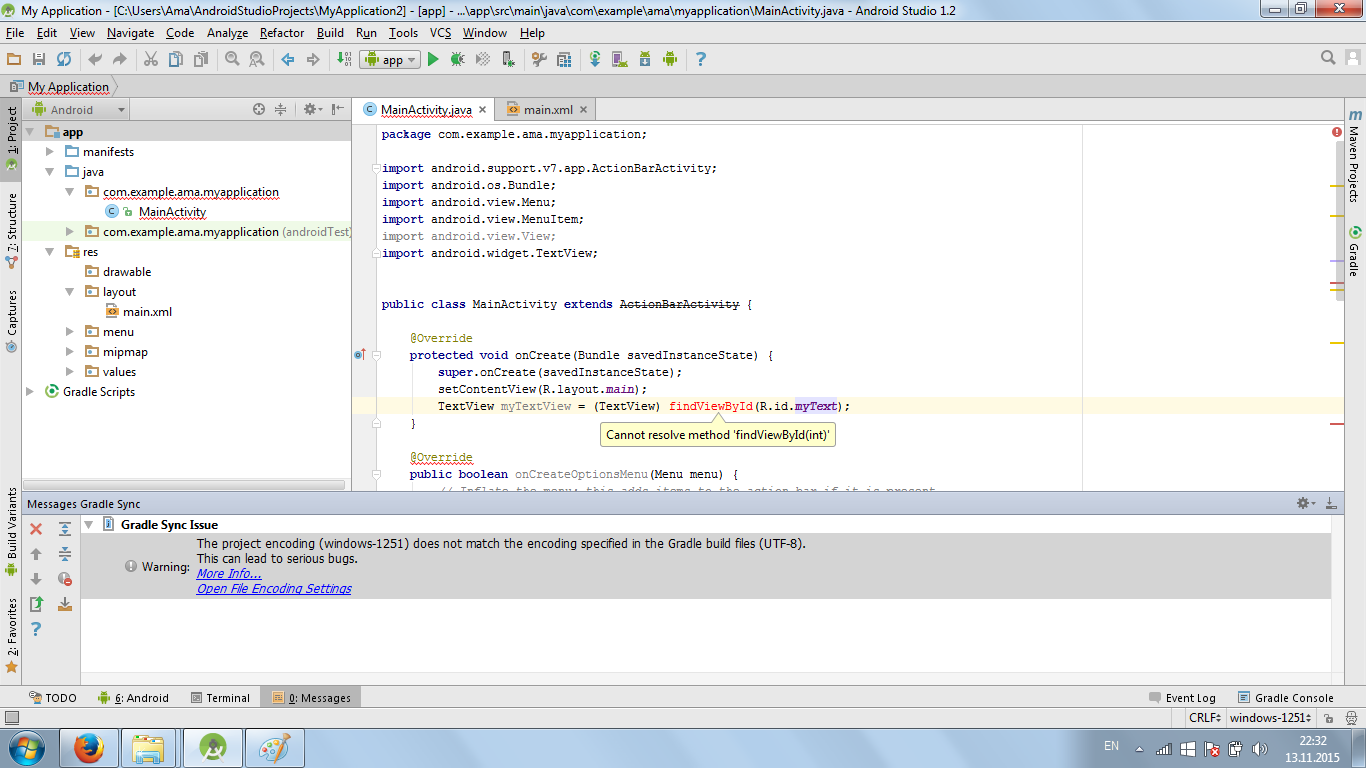1366x768 pixels.
Task: Open the CRLF line separator selector
Action: pyautogui.click(x=1206, y=718)
